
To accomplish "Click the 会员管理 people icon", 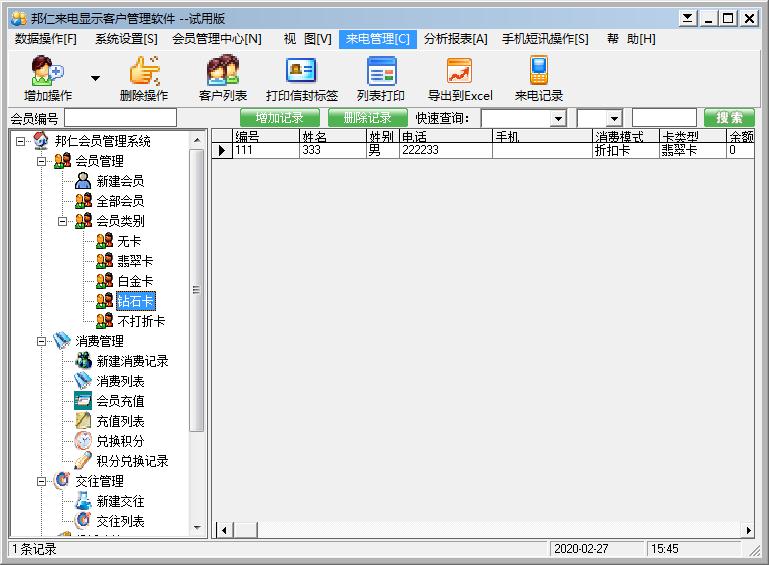I will coord(62,161).
